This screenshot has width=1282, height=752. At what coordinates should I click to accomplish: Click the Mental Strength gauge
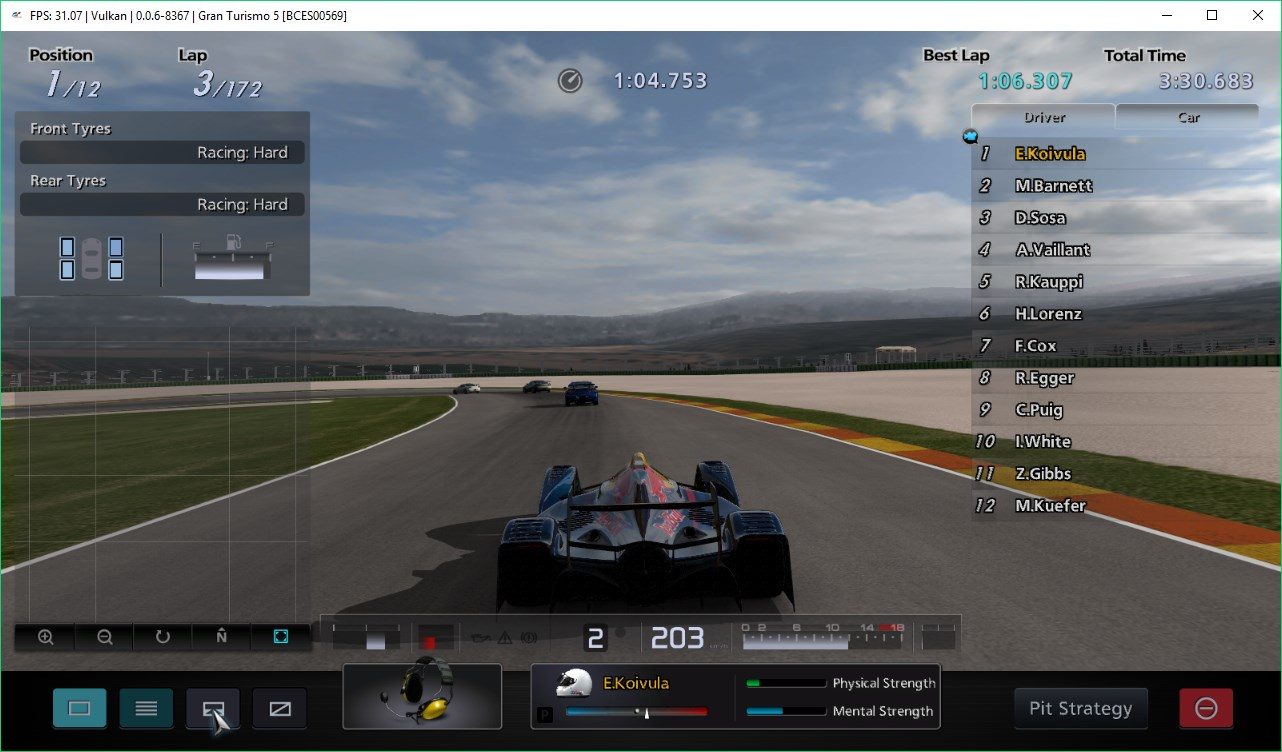click(786, 711)
